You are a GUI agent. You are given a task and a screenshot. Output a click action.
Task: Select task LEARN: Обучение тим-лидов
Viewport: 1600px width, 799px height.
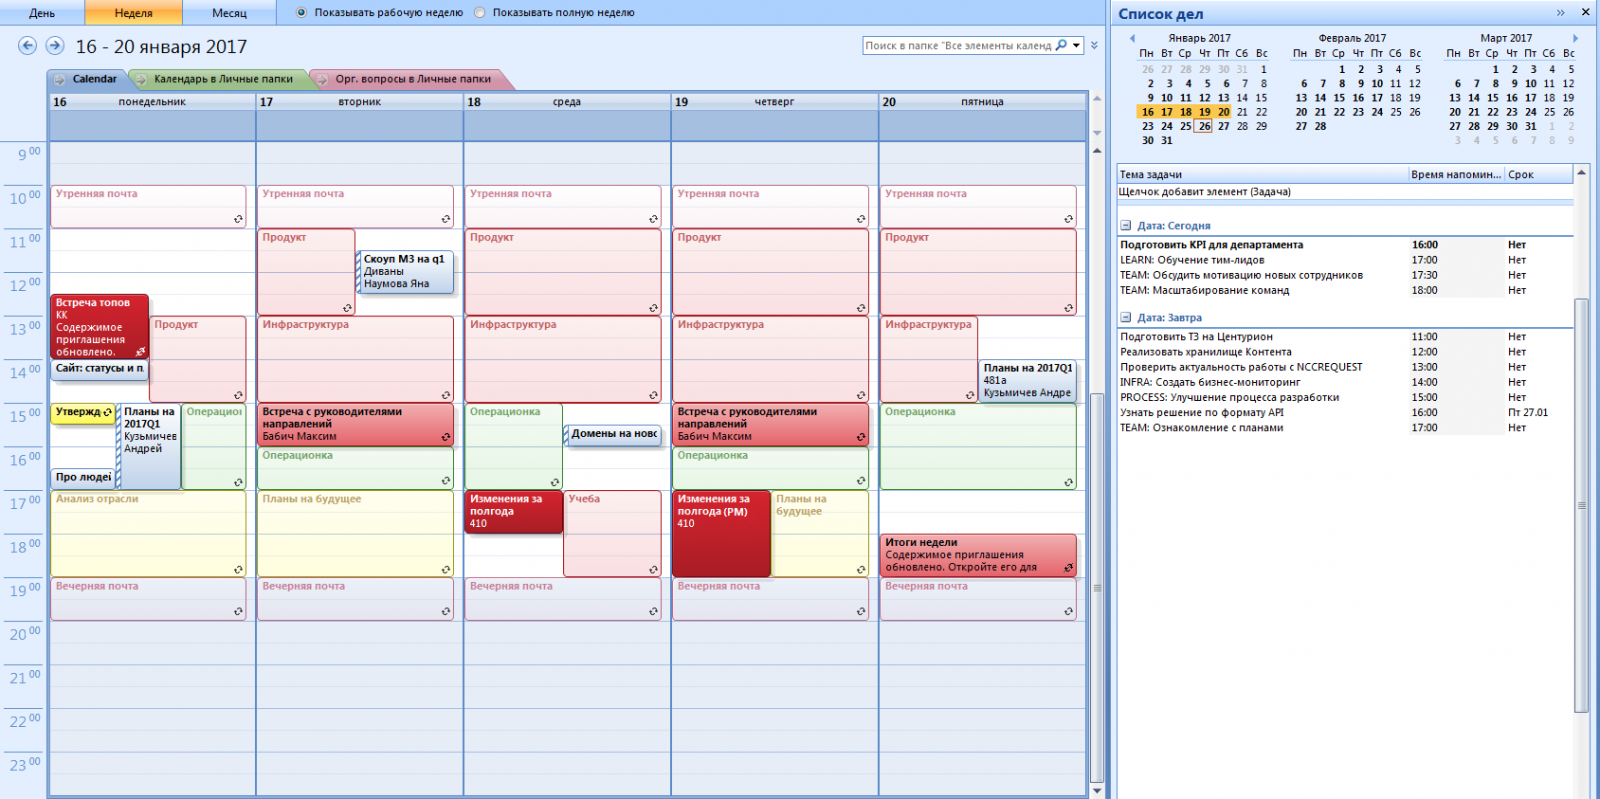tap(1344, 260)
